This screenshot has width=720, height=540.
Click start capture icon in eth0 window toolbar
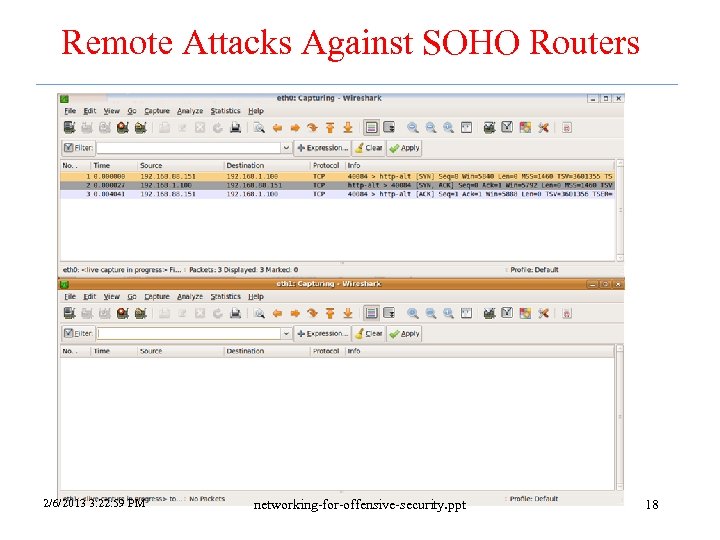click(x=105, y=128)
